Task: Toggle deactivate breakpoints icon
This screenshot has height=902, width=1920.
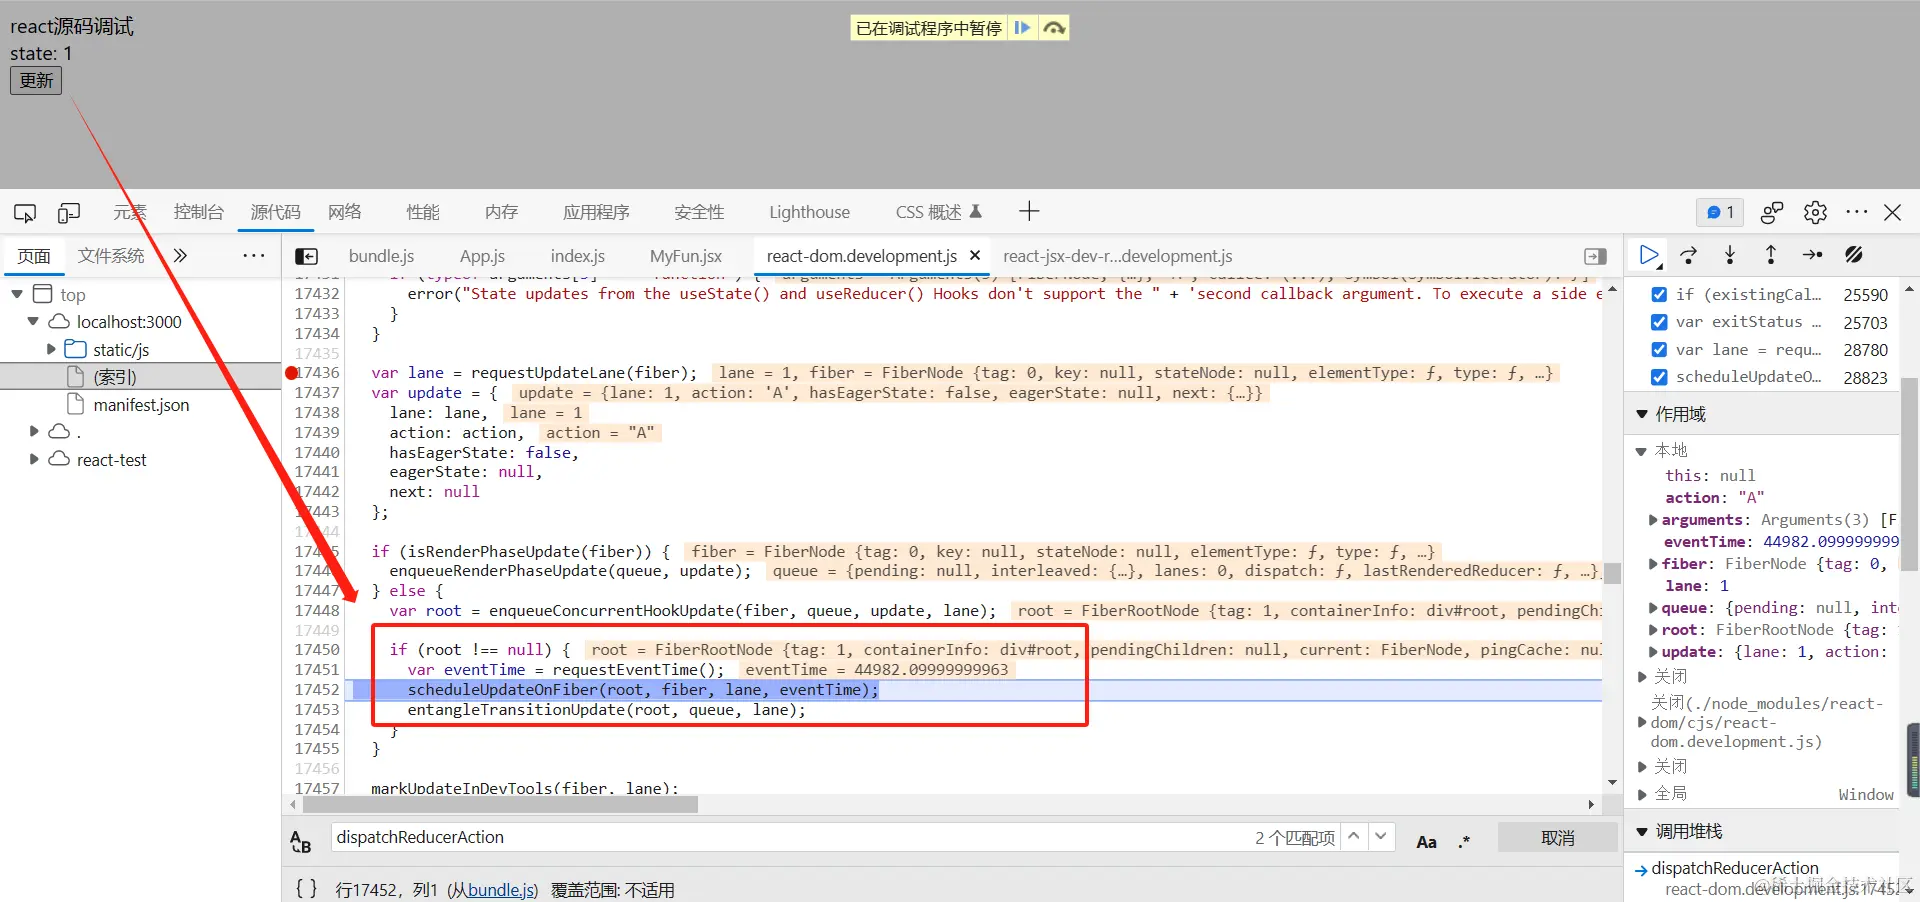Action: 1854,255
